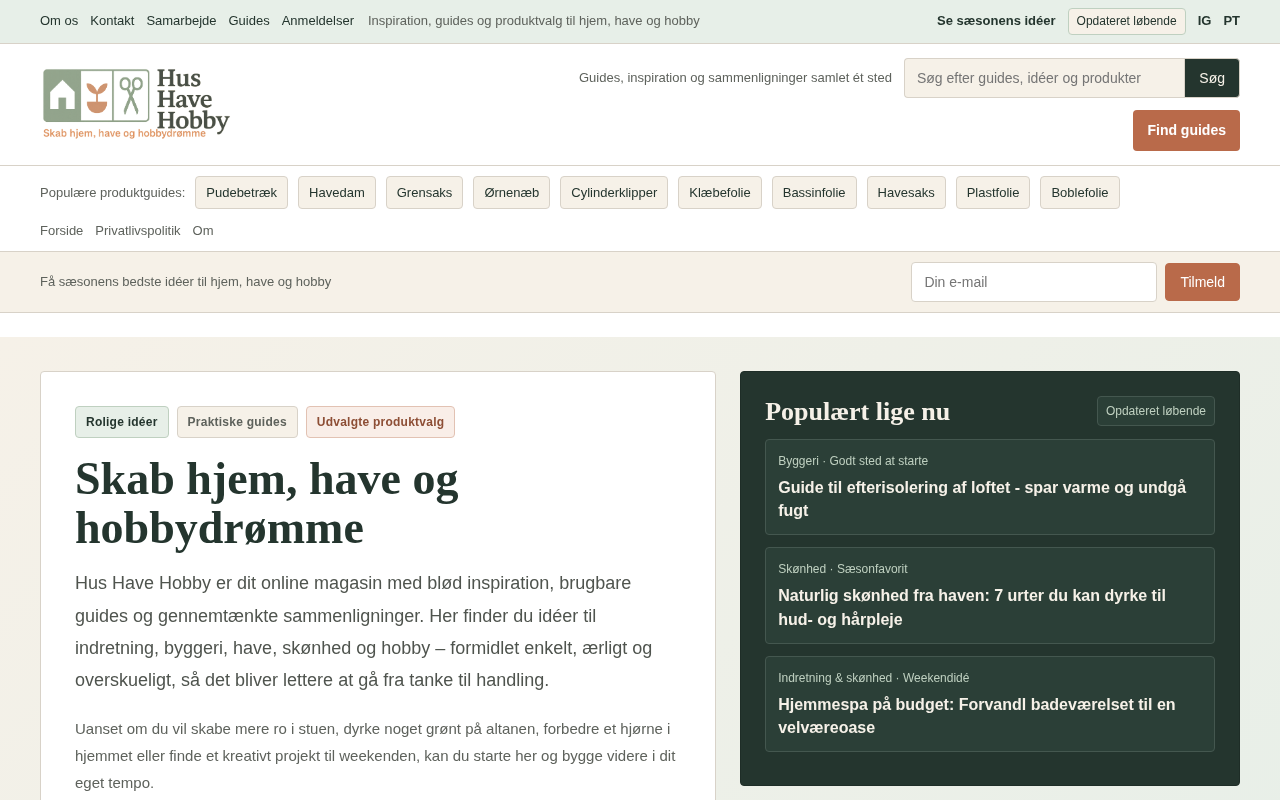Click the Hus Have Hobby logo
This screenshot has width=1280, height=800.
pos(136,104)
